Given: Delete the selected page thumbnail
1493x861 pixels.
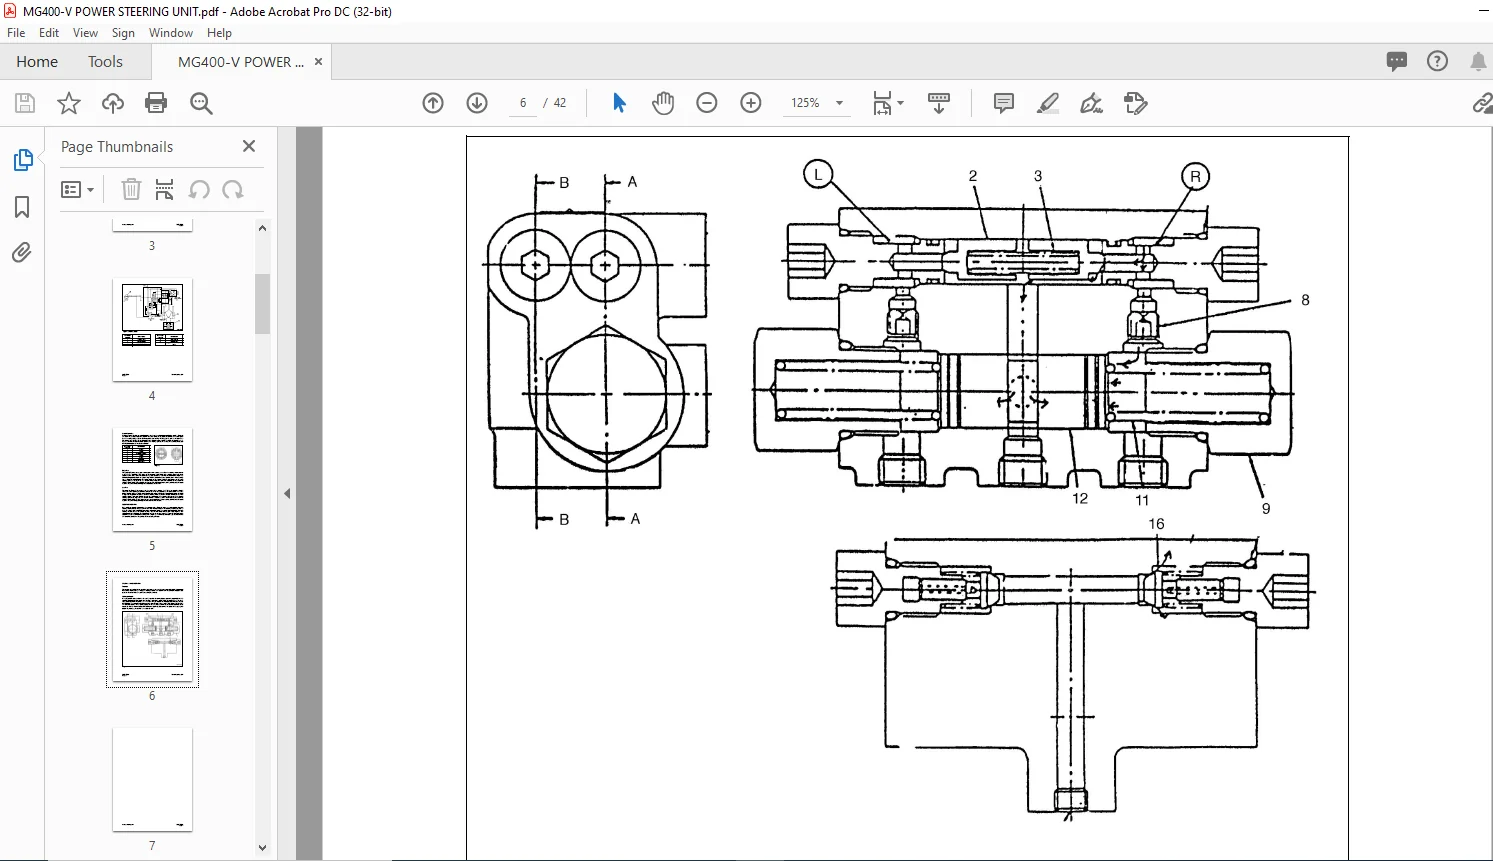Looking at the screenshot, I should click(131, 189).
